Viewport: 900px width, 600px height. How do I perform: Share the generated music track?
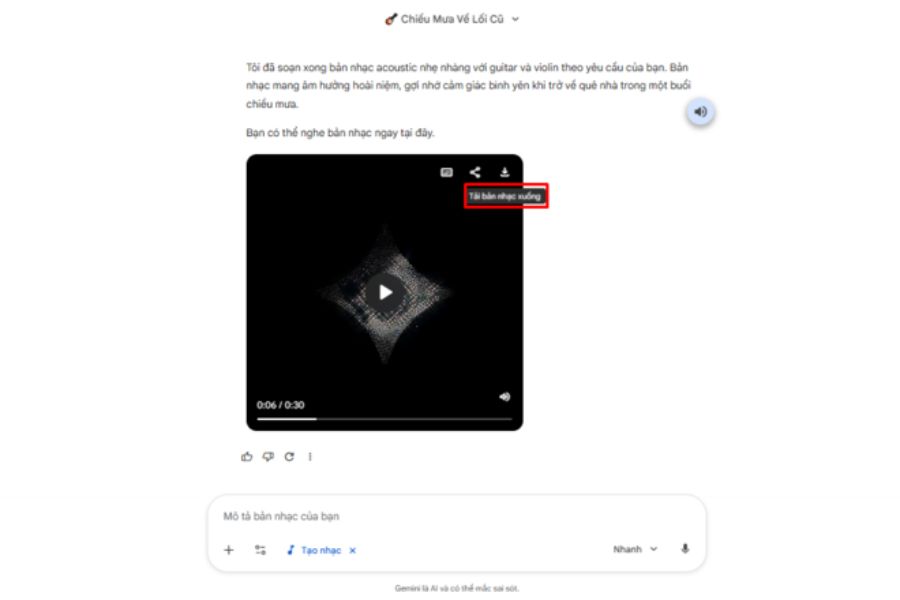tap(475, 172)
